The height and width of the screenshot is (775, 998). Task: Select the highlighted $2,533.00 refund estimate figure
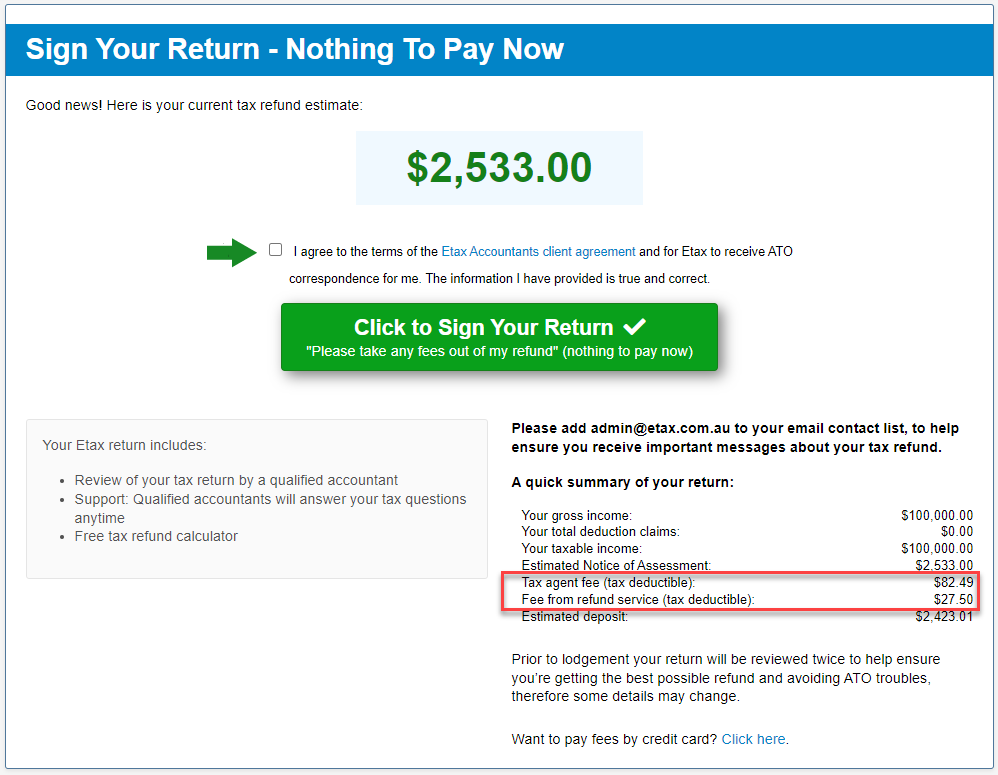point(499,167)
